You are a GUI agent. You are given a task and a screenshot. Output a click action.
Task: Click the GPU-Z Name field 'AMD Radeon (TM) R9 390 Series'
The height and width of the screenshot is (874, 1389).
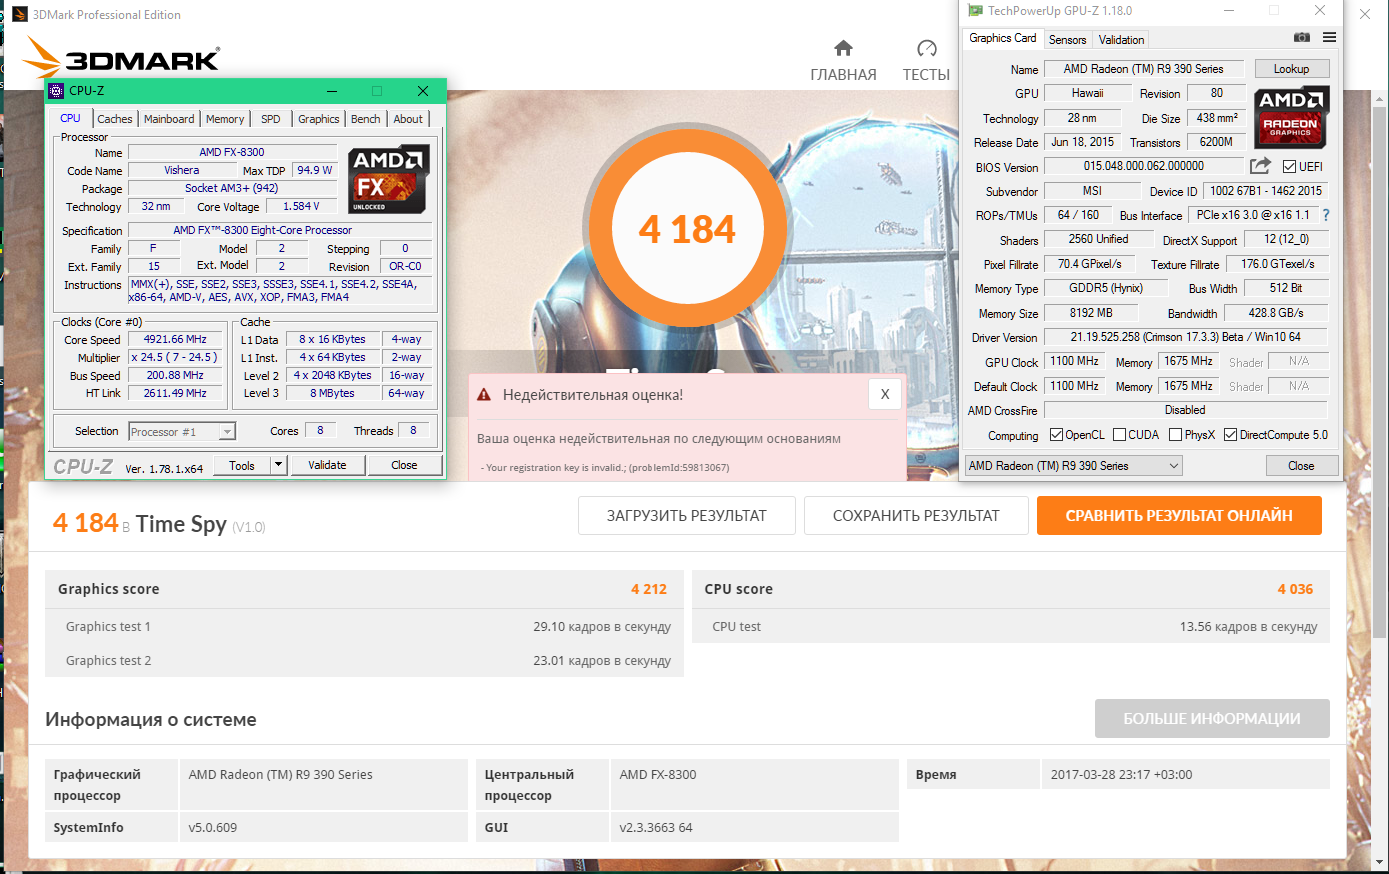1144,69
